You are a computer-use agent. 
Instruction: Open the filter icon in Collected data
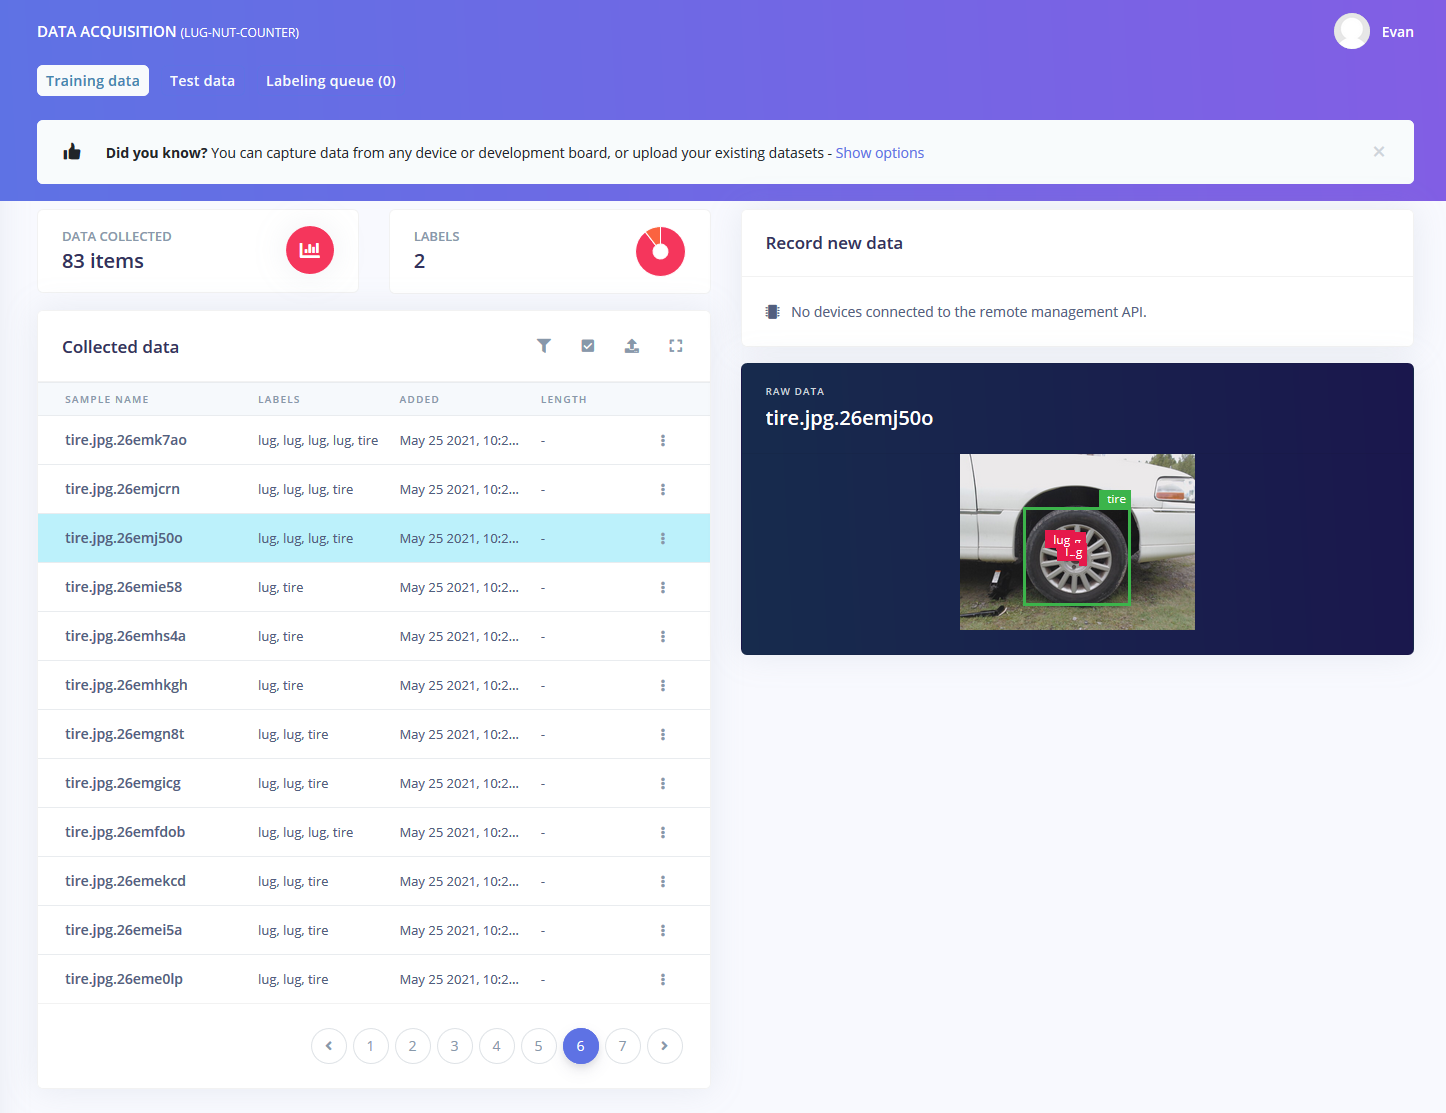(544, 346)
